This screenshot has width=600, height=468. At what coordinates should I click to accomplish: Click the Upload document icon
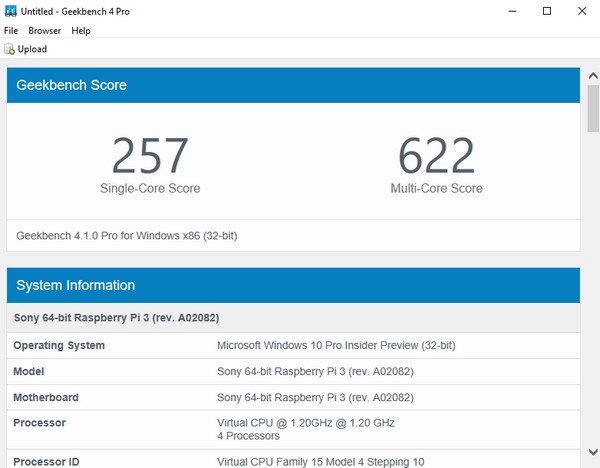(9, 49)
